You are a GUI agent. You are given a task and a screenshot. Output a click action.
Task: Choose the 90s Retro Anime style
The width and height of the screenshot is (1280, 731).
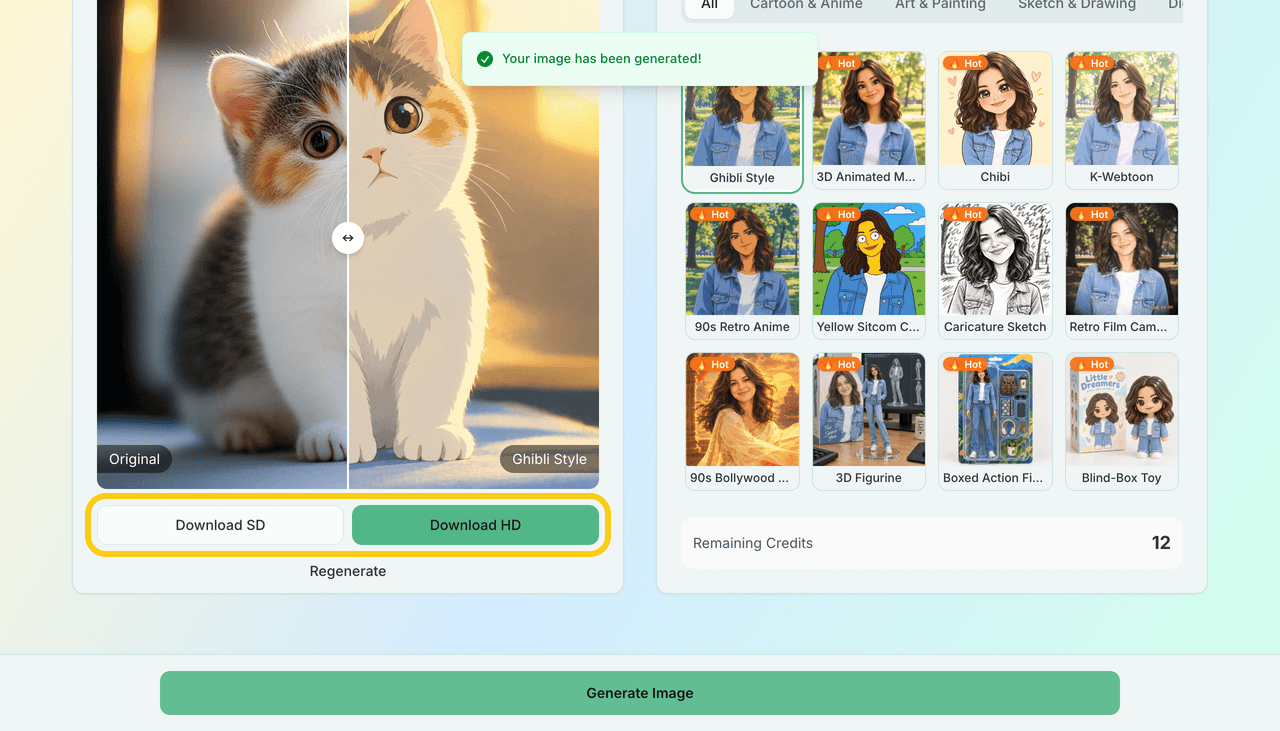742,270
